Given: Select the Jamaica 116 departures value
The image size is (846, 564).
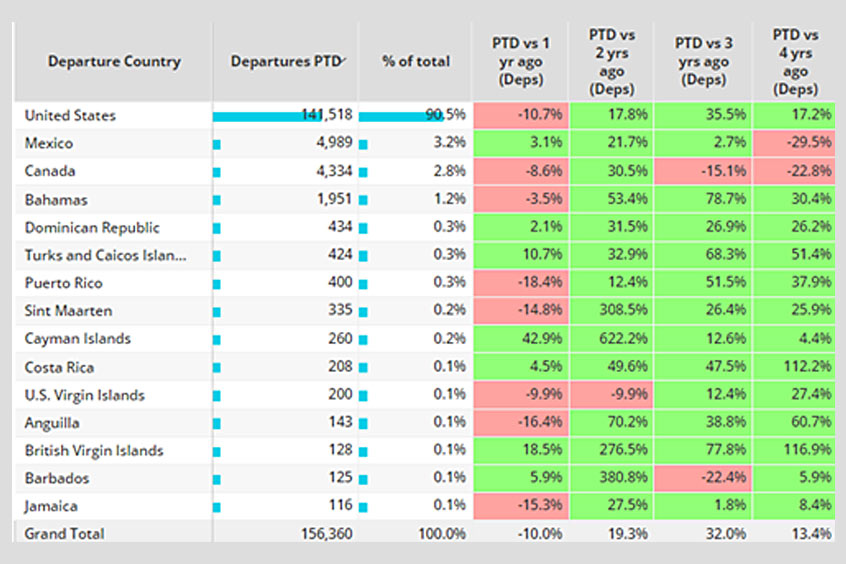Looking at the screenshot, I should click(x=338, y=506).
